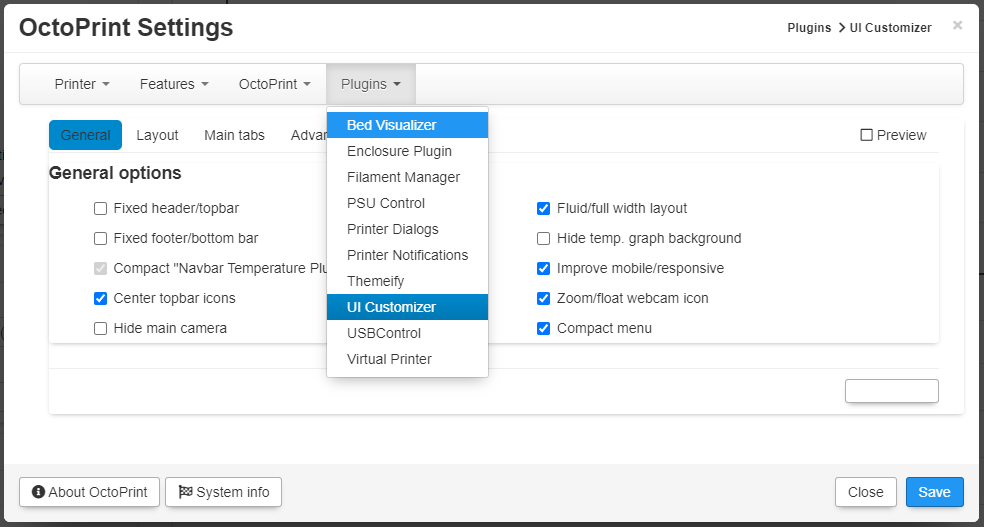Save the settings

[x=934, y=492]
